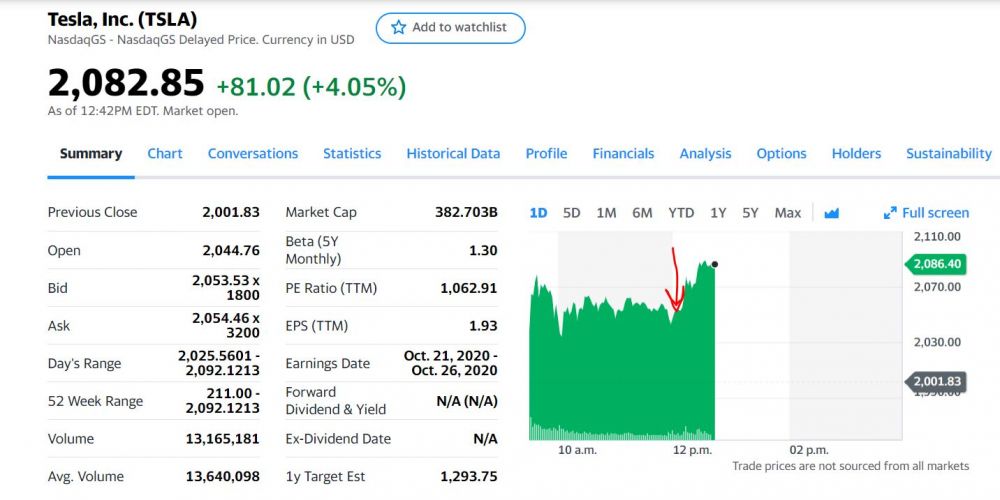Click the chart type icon beside Max
The width and height of the screenshot is (1000, 500).
(x=831, y=213)
